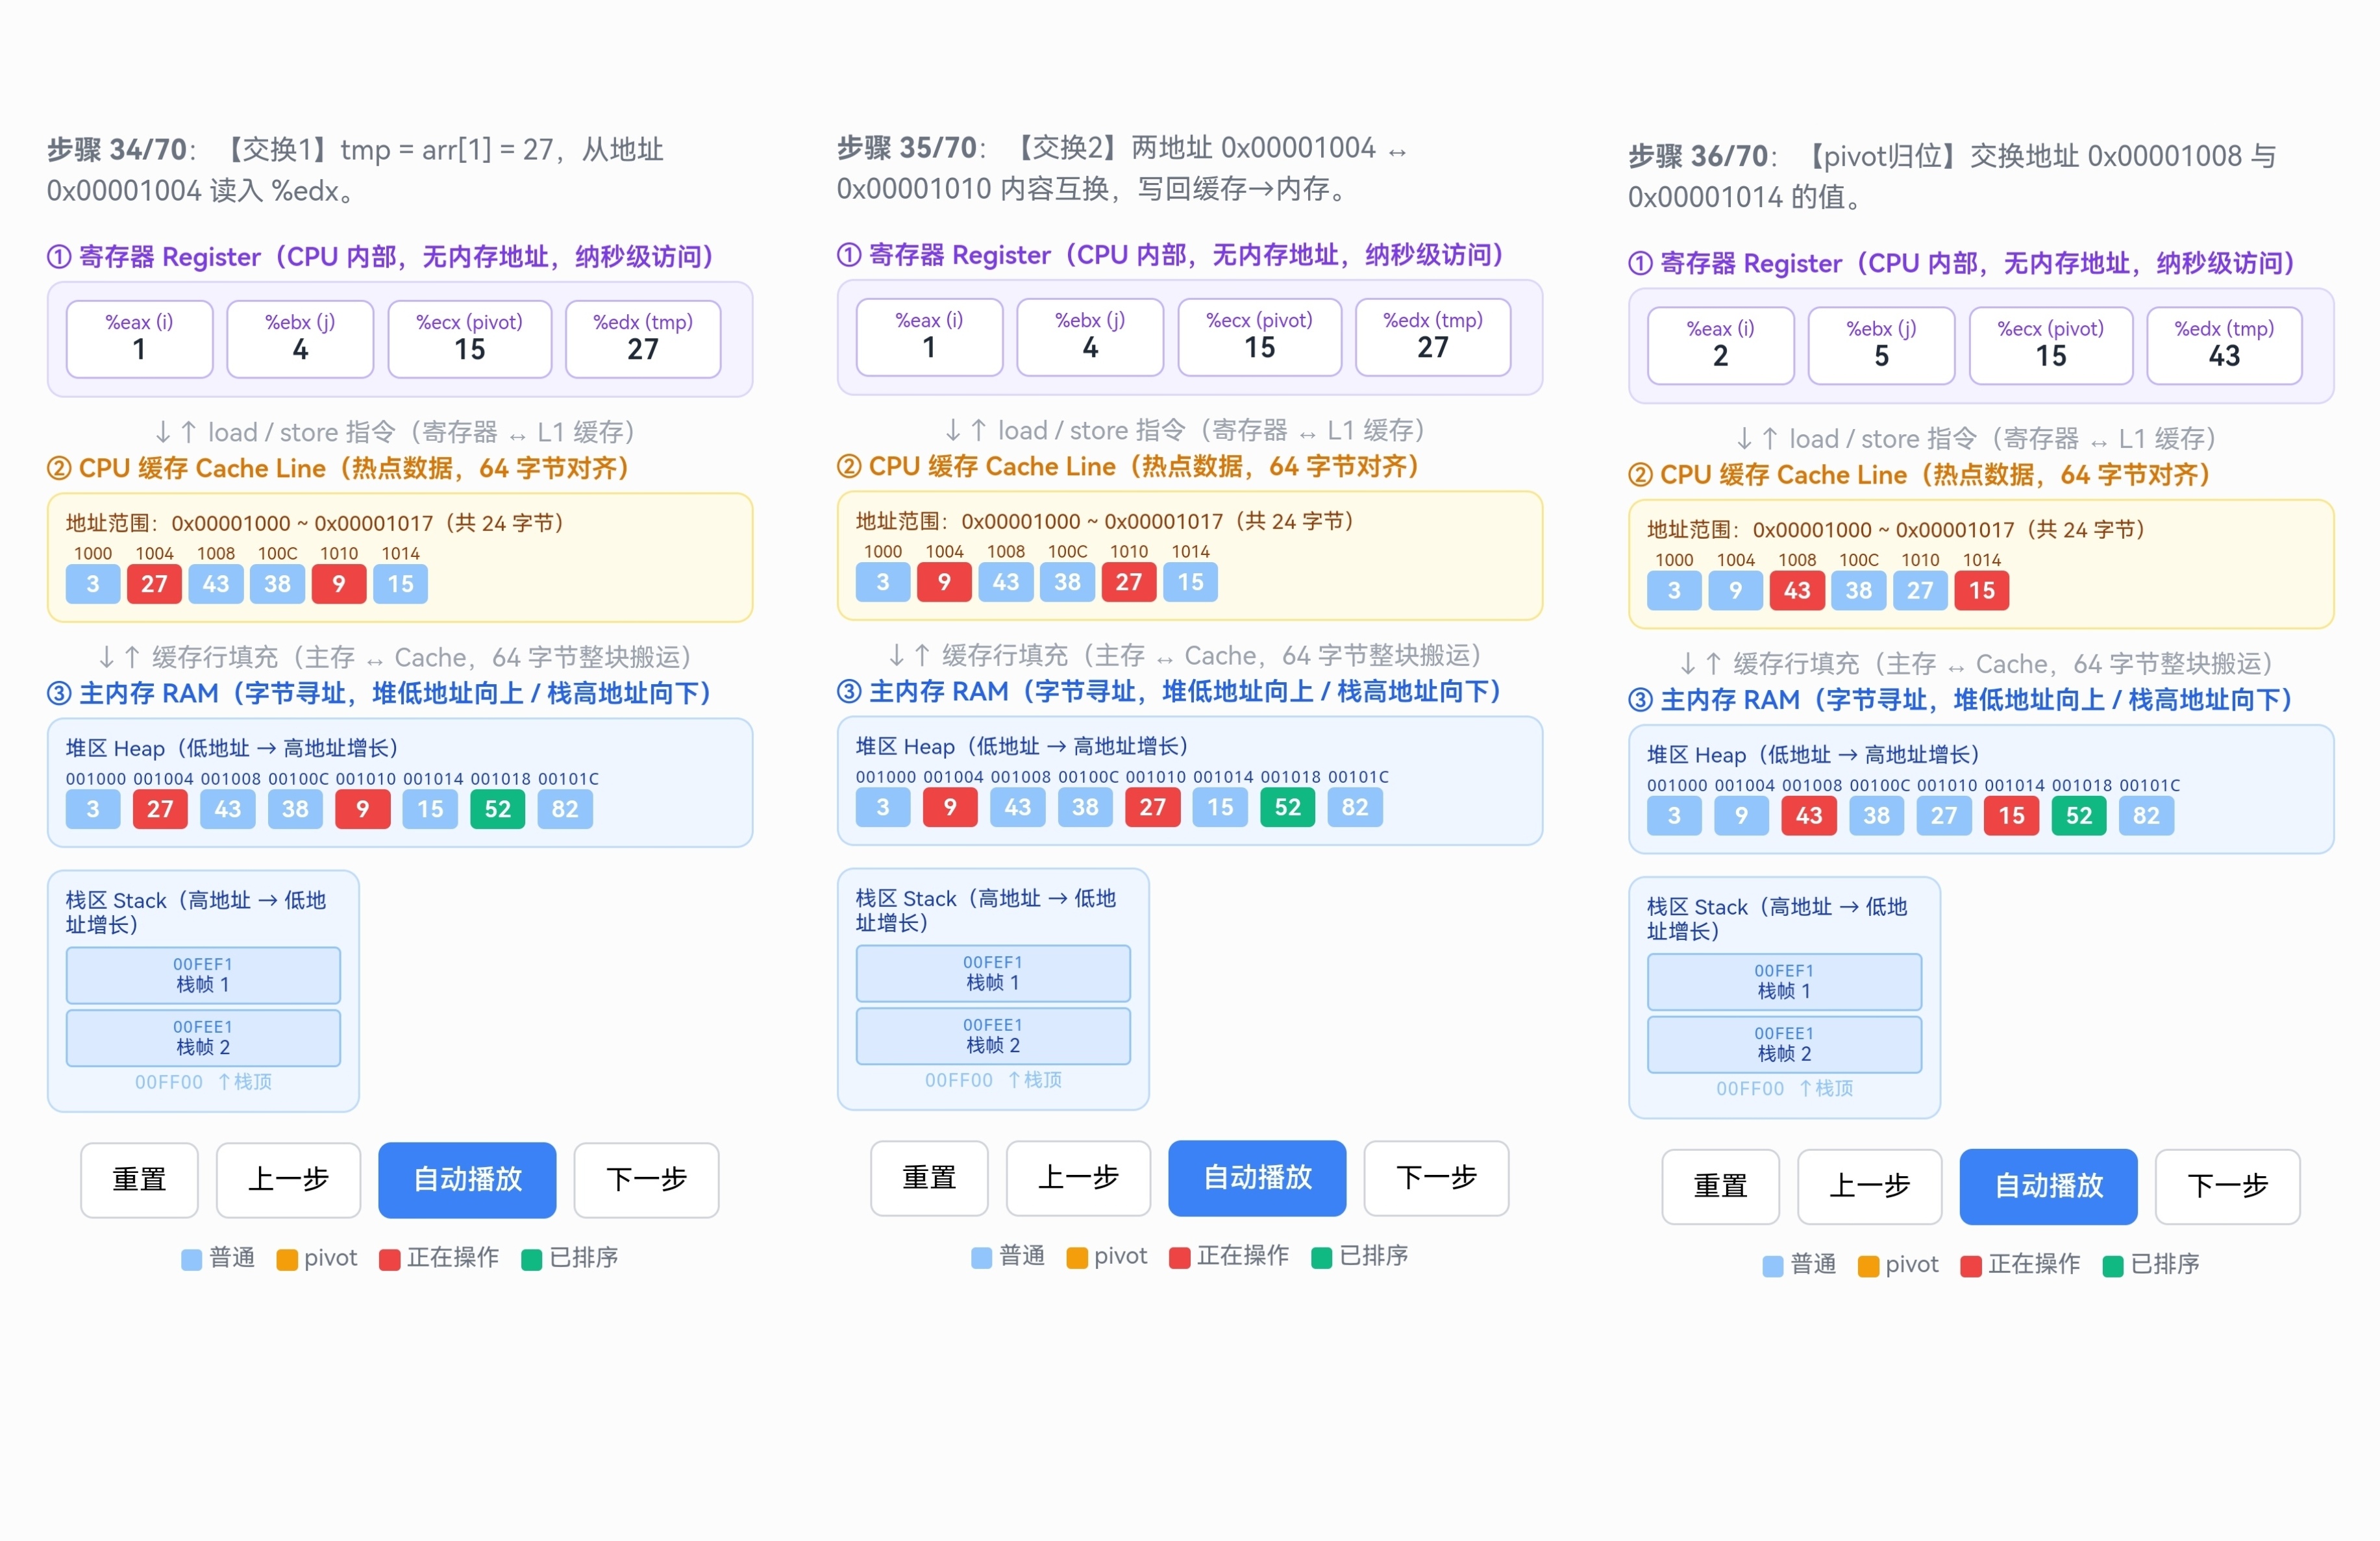Select %edx (tmp) register showing 27 in step 34
Image resolution: width=2380 pixels, height=1541 pixels.
pyautogui.click(x=643, y=339)
